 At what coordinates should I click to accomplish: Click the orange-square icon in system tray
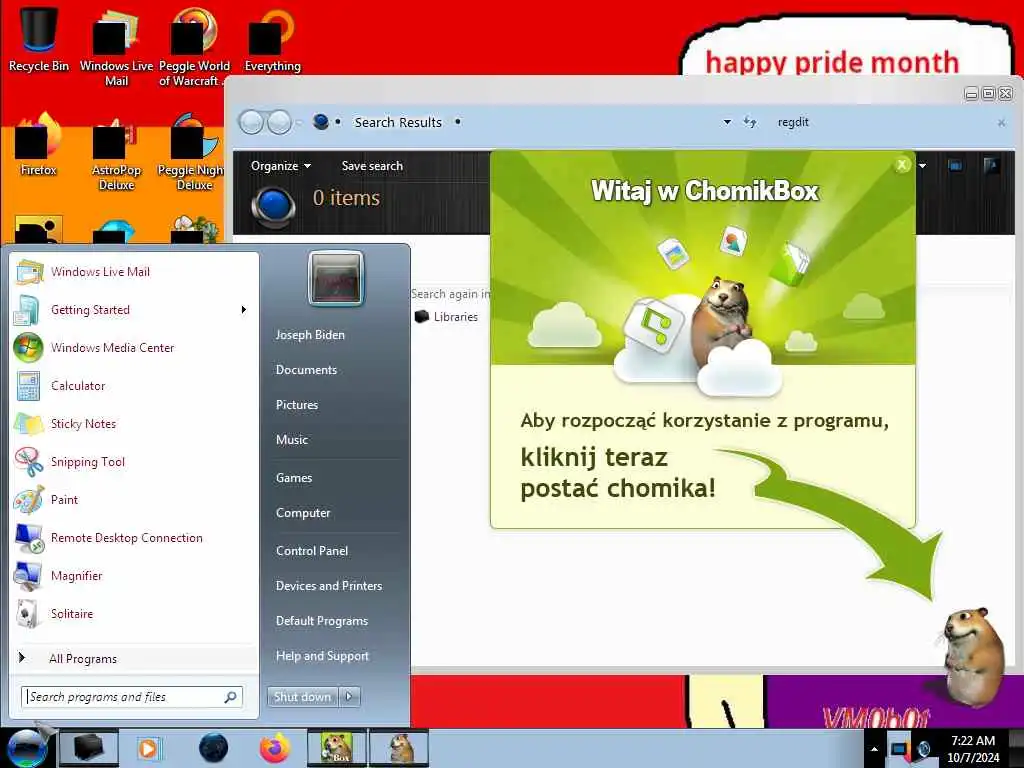coord(900,749)
